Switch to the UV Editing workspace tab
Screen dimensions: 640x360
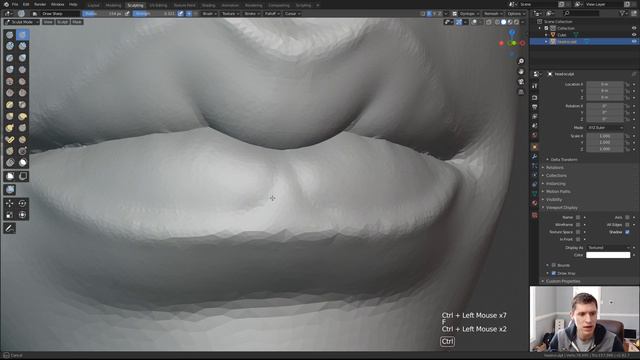(158, 5)
